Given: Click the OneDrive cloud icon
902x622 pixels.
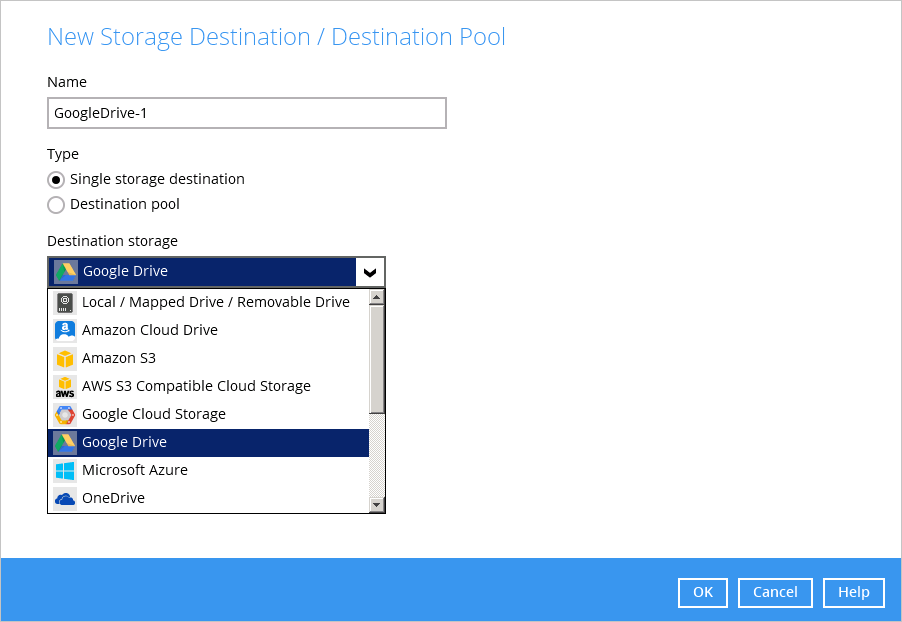Looking at the screenshot, I should coord(65,498).
